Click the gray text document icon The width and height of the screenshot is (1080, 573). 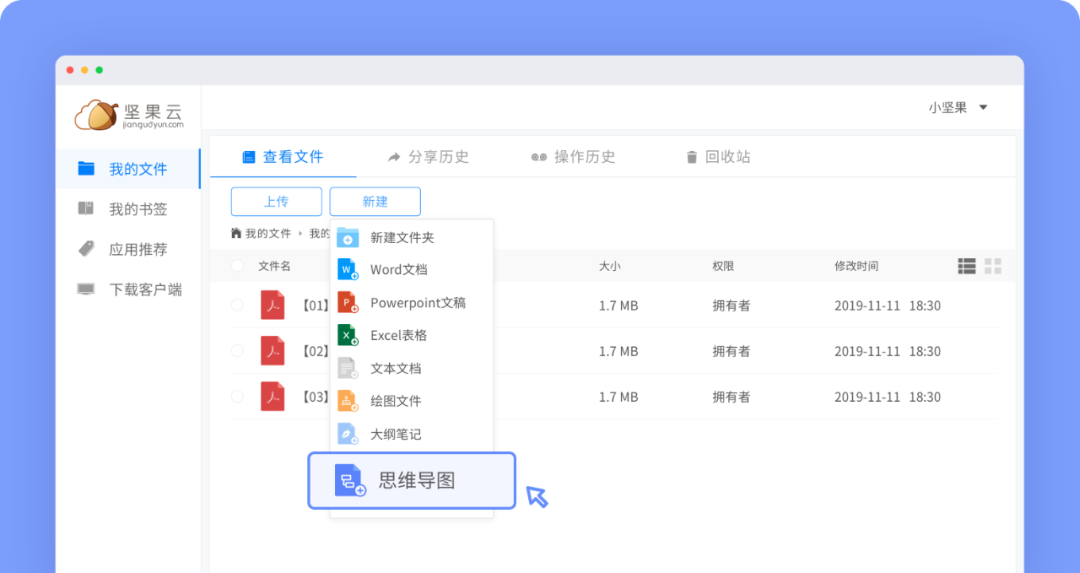pos(347,368)
